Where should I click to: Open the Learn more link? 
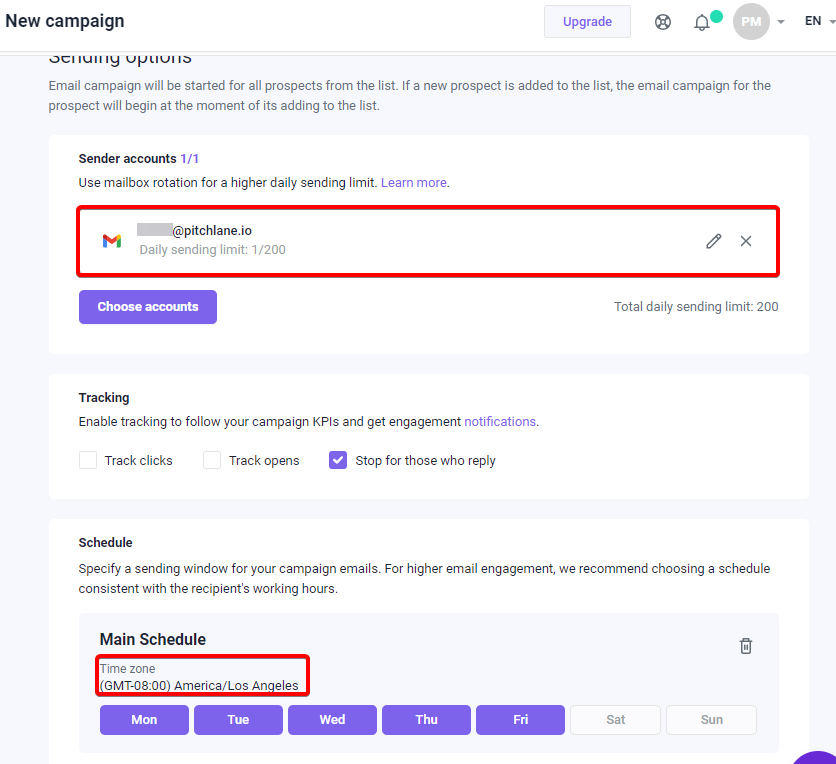[414, 182]
